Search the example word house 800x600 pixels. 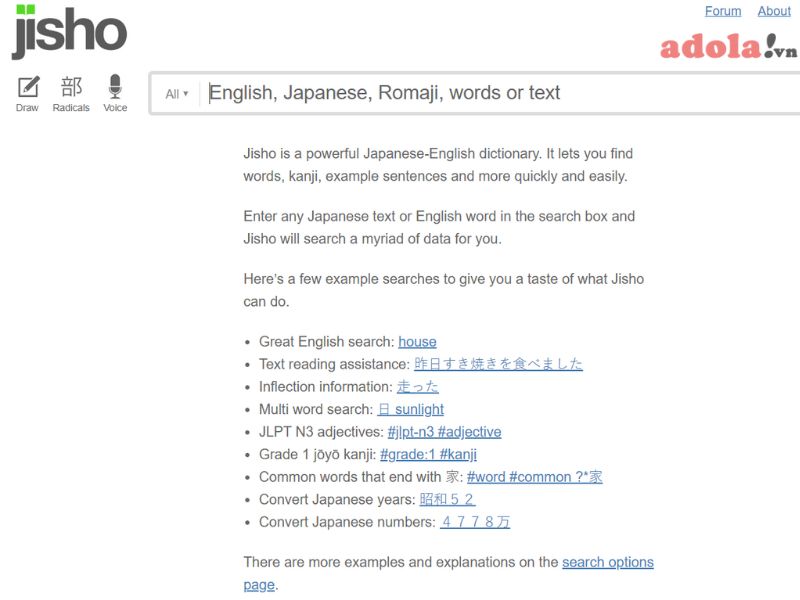[417, 341]
